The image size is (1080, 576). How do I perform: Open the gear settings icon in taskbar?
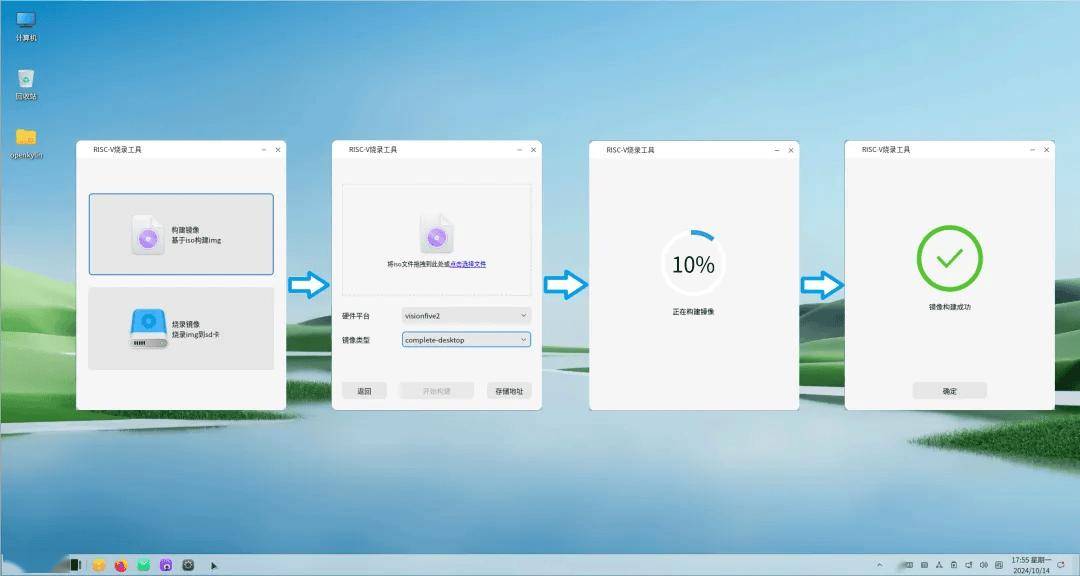point(188,565)
